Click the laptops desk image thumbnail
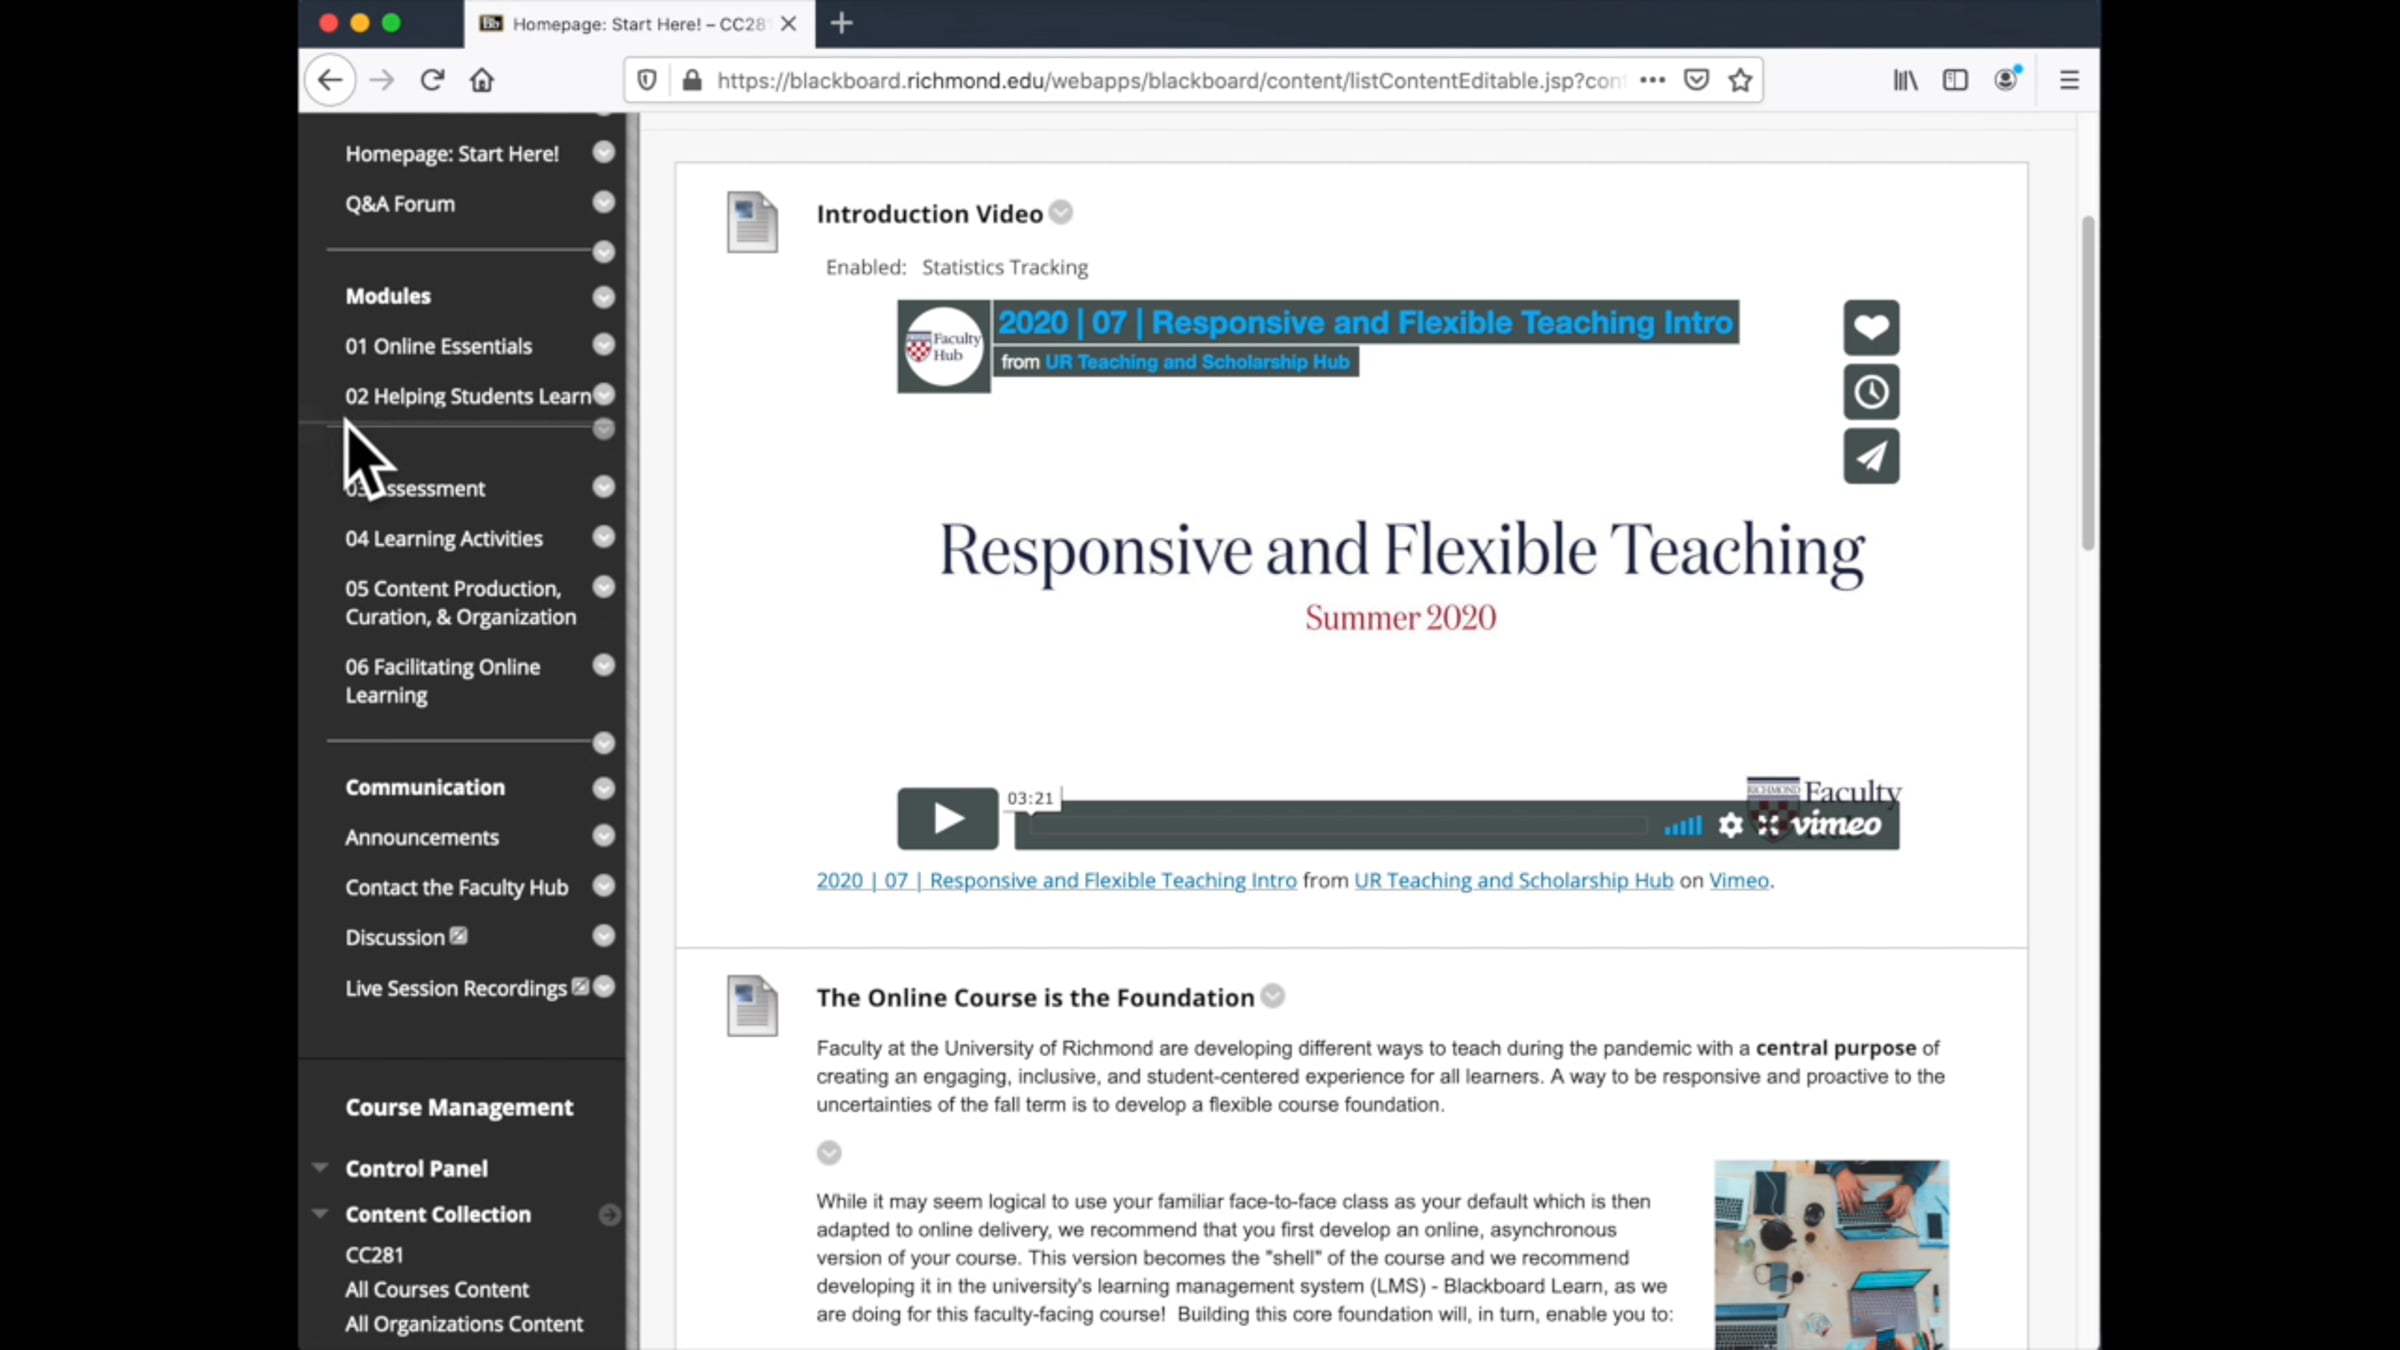Viewport: 2400px width, 1350px height. pyautogui.click(x=1832, y=1255)
